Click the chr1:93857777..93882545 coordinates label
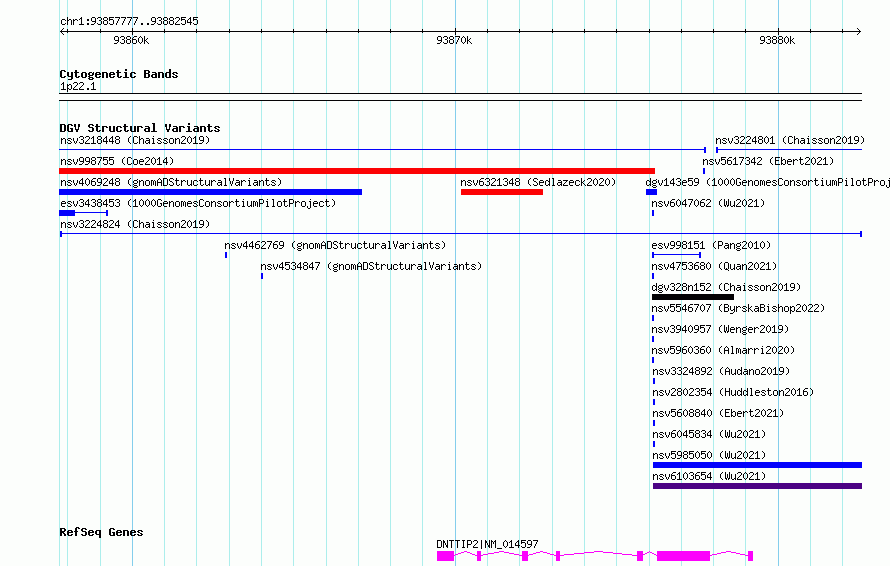Image resolution: width=890 pixels, height=566 pixels. [x=129, y=21]
